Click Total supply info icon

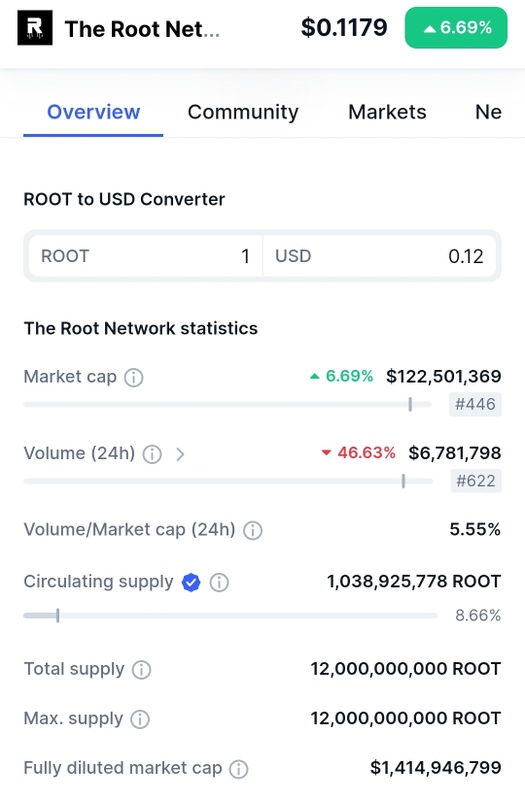point(141,670)
